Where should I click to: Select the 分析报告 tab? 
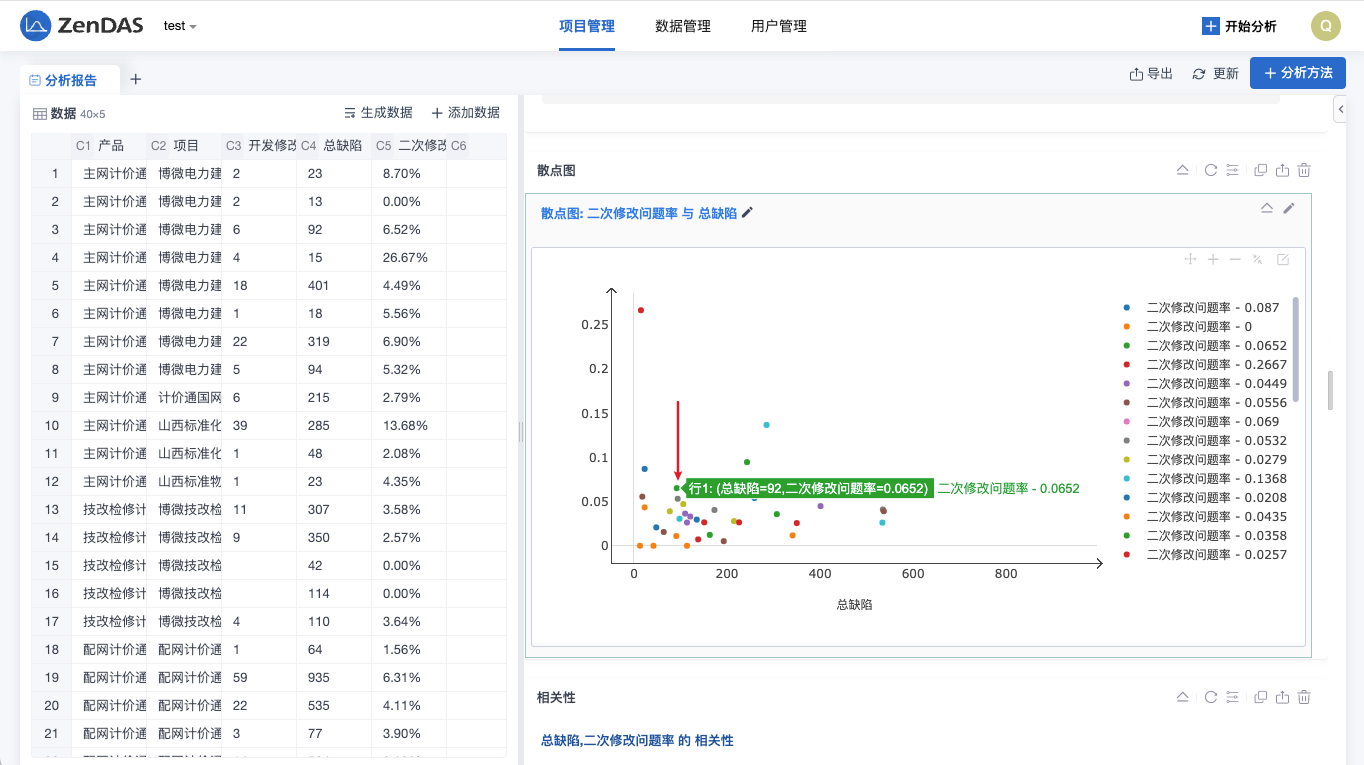70,80
